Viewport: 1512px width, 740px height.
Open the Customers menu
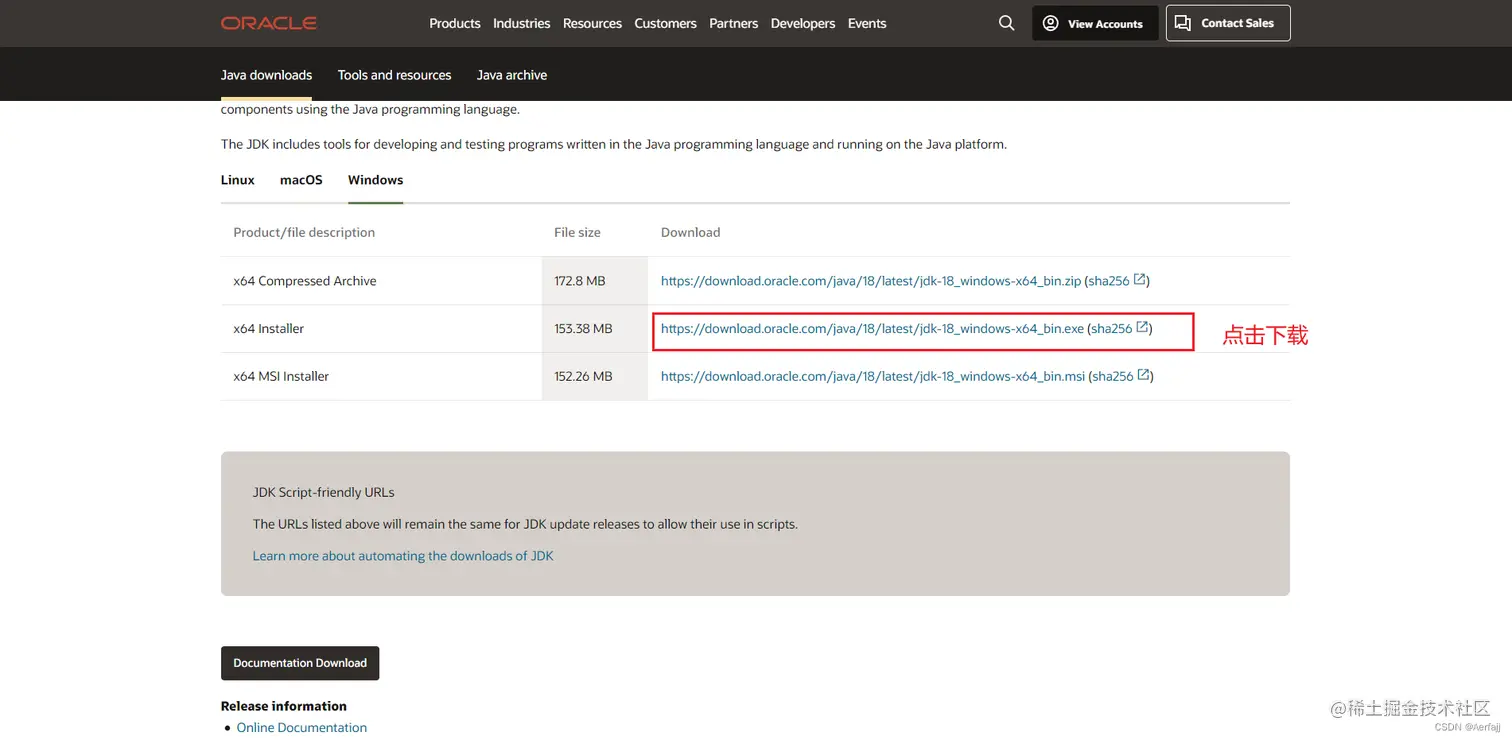(x=665, y=23)
